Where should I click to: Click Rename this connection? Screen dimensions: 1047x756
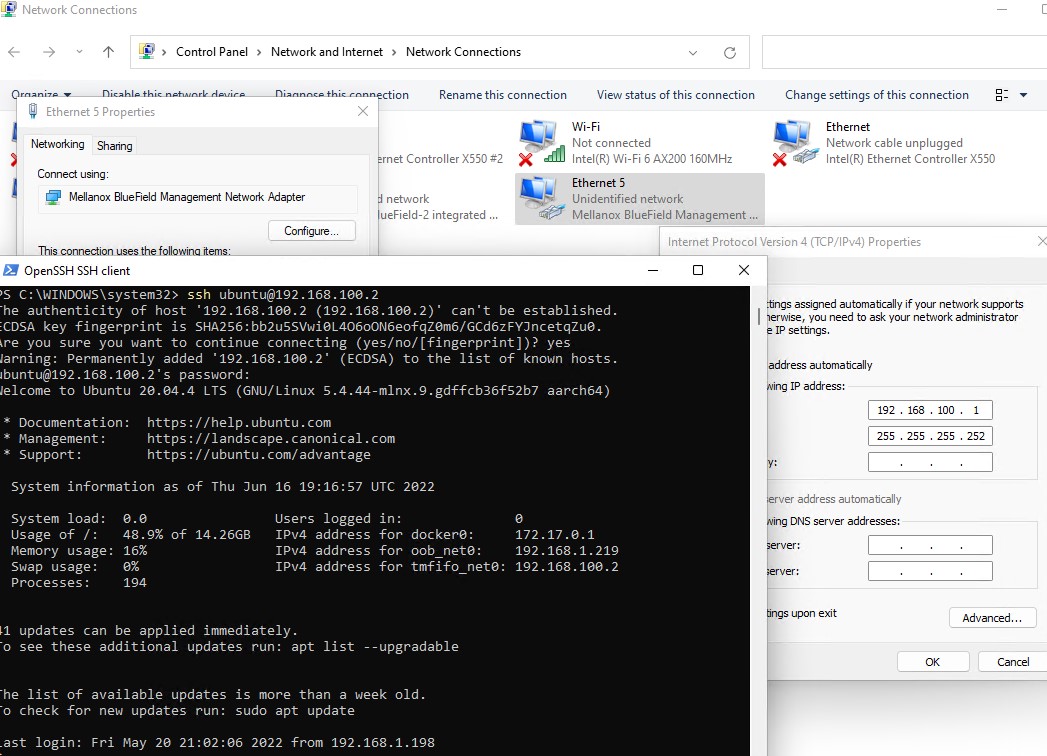click(502, 95)
